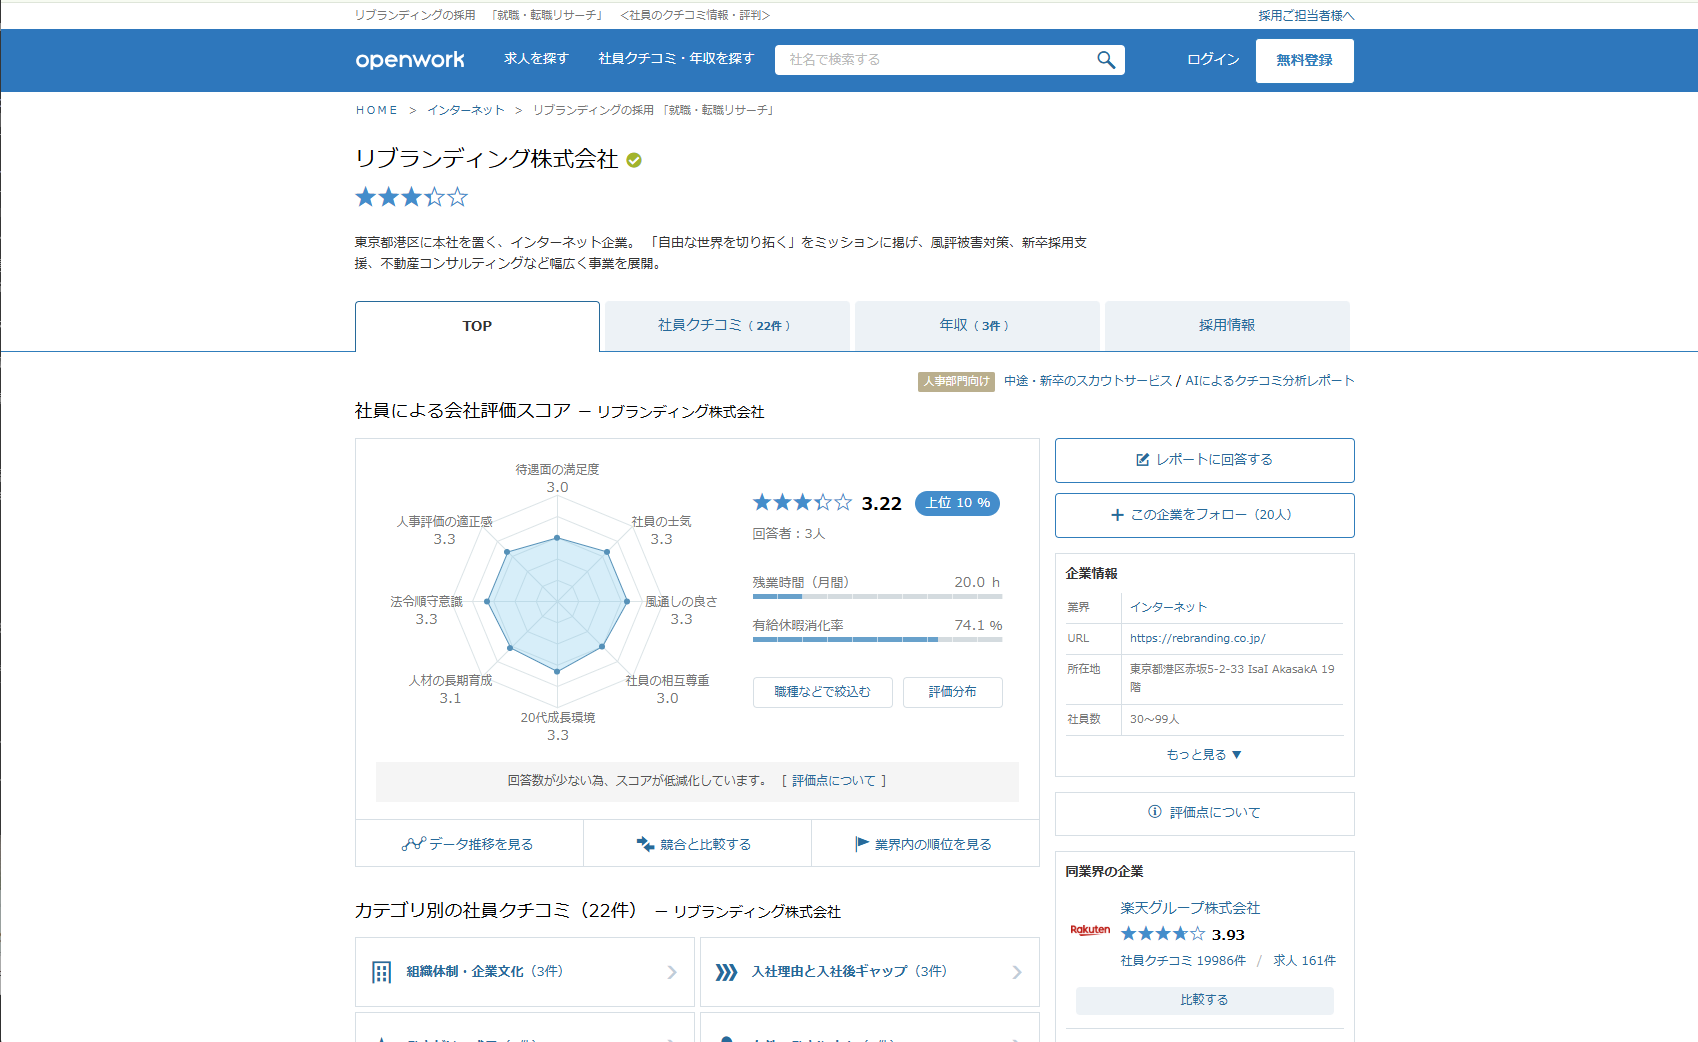The height and width of the screenshot is (1042, 1698).
Task: Open 中途・新卒のスカウトサービス link
Action: (x=1088, y=381)
